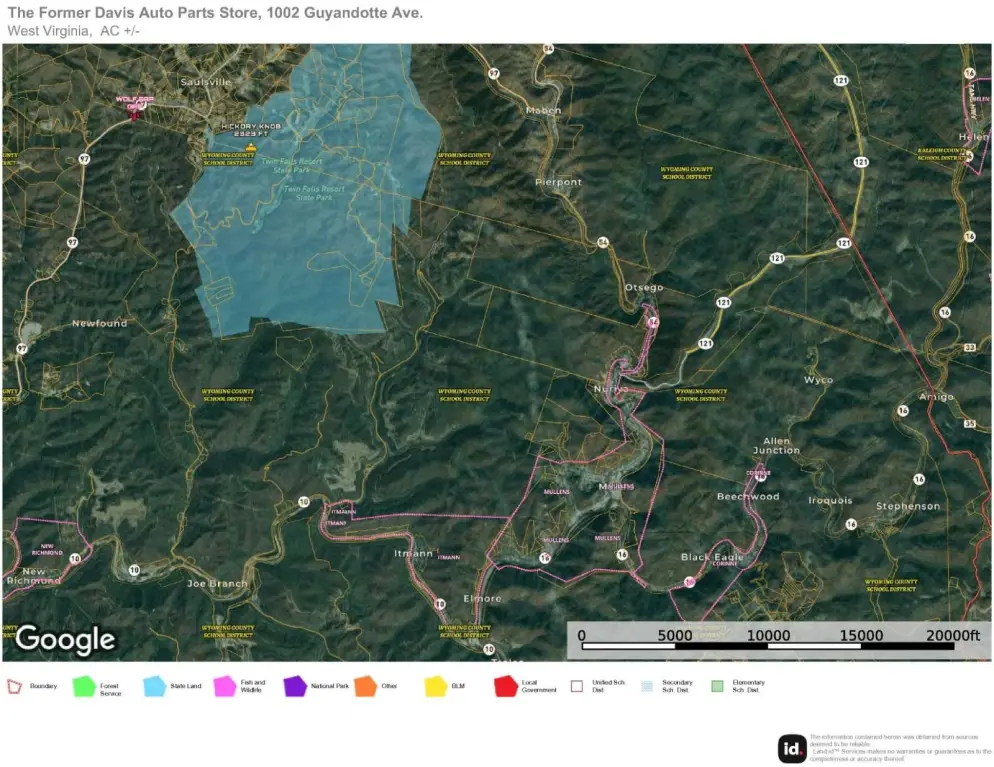Click the pink Fish and Wildlife swatch

pyautogui.click(x=225, y=687)
